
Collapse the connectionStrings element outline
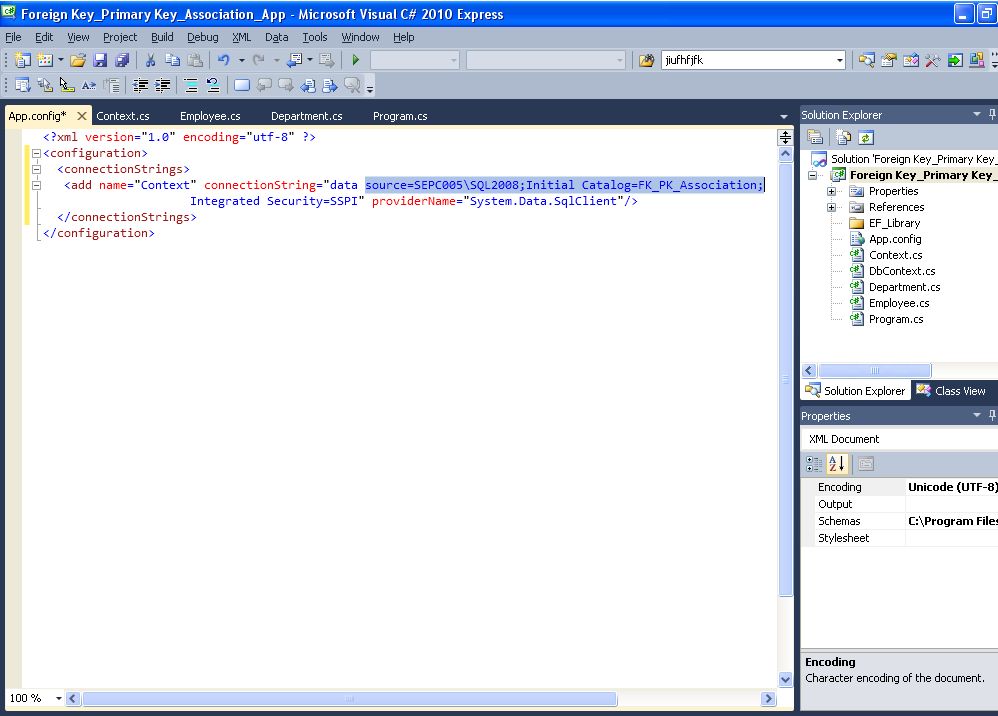(36, 169)
